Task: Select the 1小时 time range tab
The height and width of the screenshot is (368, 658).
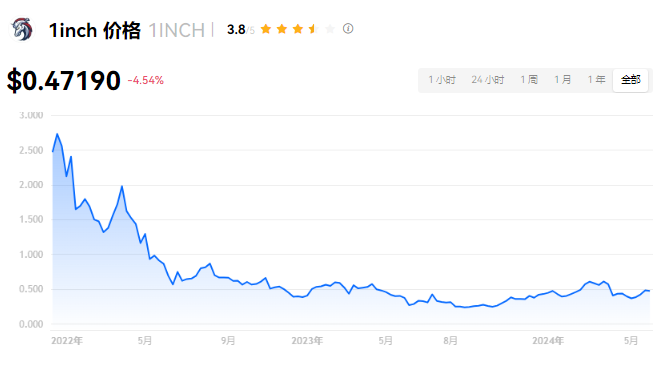Action: pos(442,80)
